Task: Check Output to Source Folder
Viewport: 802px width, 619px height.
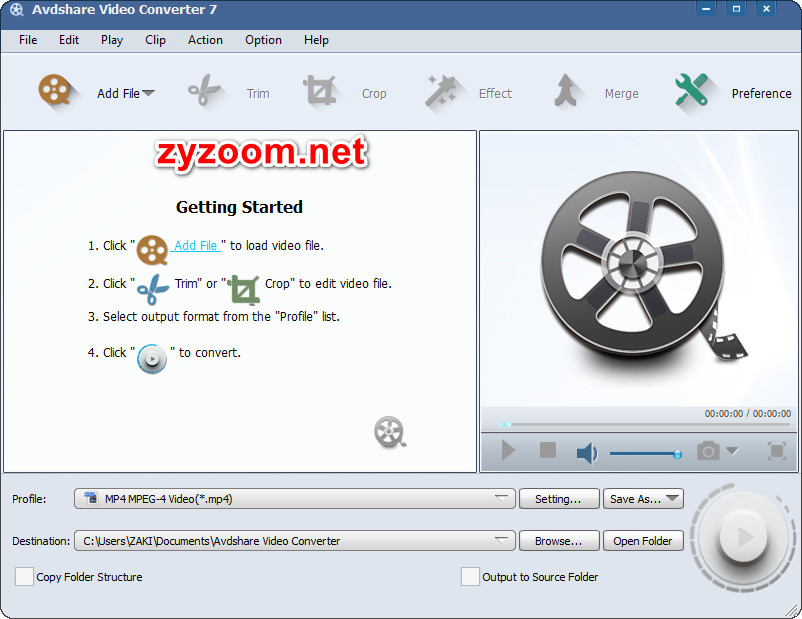Action: pyautogui.click(x=470, y=577)
